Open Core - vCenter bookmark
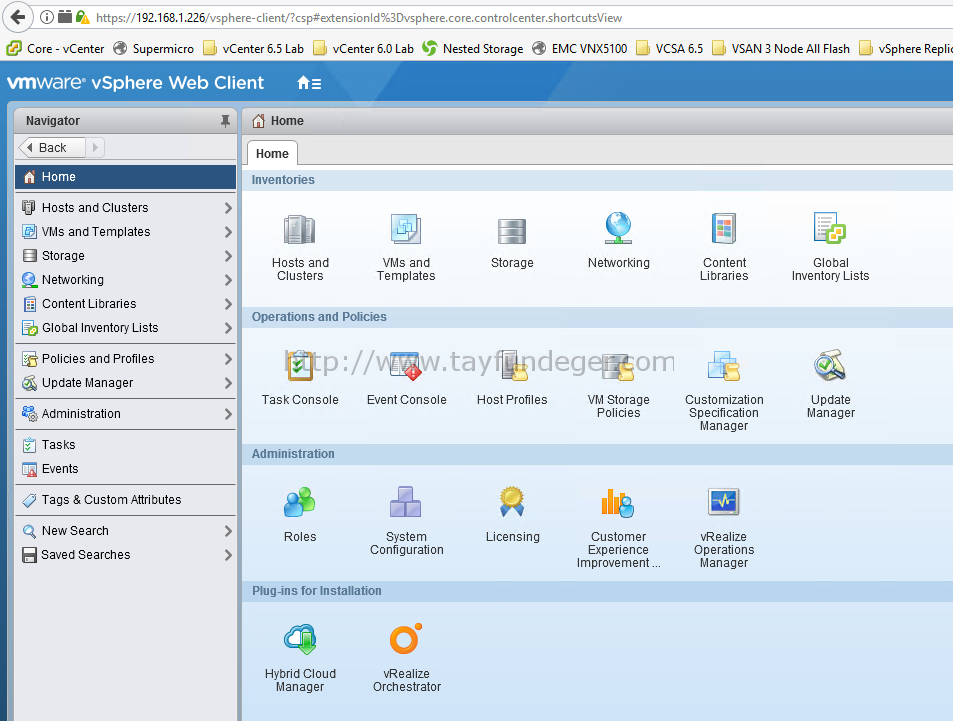Image resolution: width=953 pixels, height=721 pixels. 55,49
